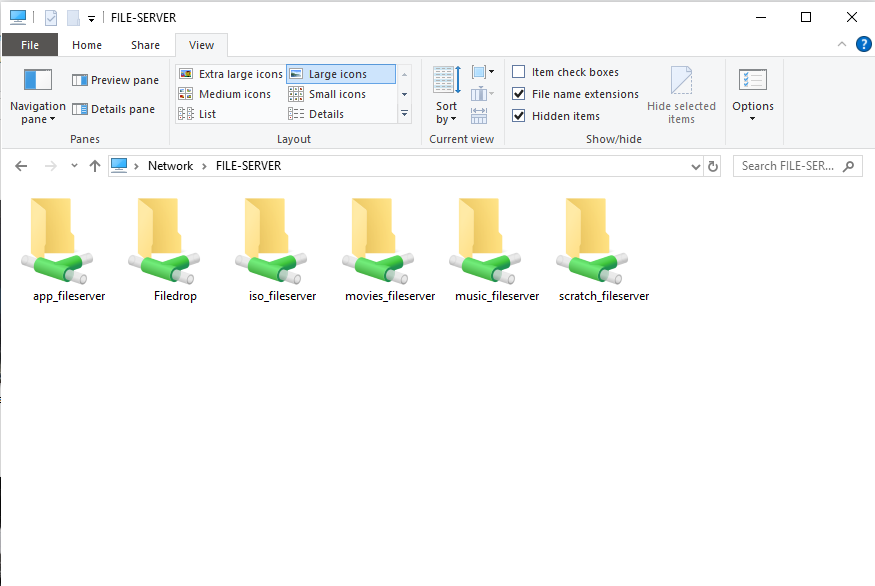Switch to Details layout
875x586 pixels.
[x=316, y=114]
